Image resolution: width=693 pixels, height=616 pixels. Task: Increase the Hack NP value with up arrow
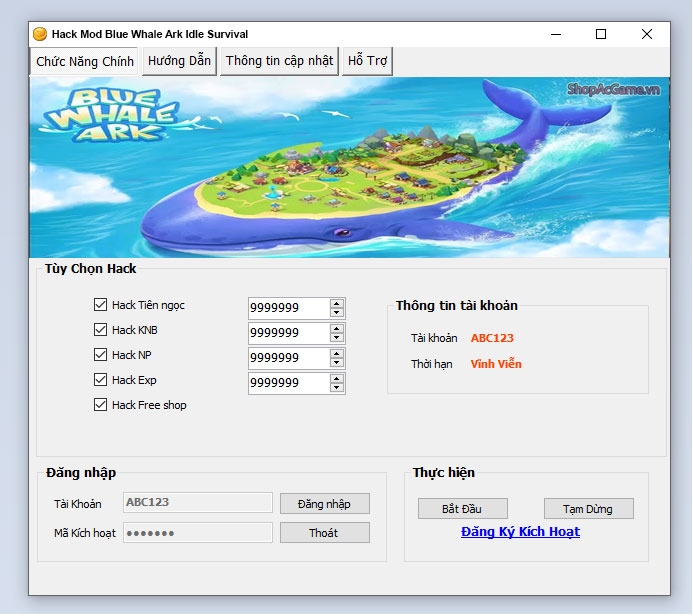pyautogui.click(x=337, y=354)
